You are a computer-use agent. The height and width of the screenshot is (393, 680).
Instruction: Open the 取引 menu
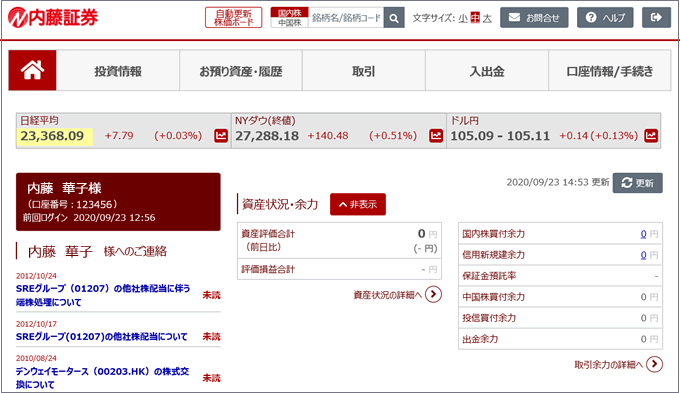coord(363,71)
